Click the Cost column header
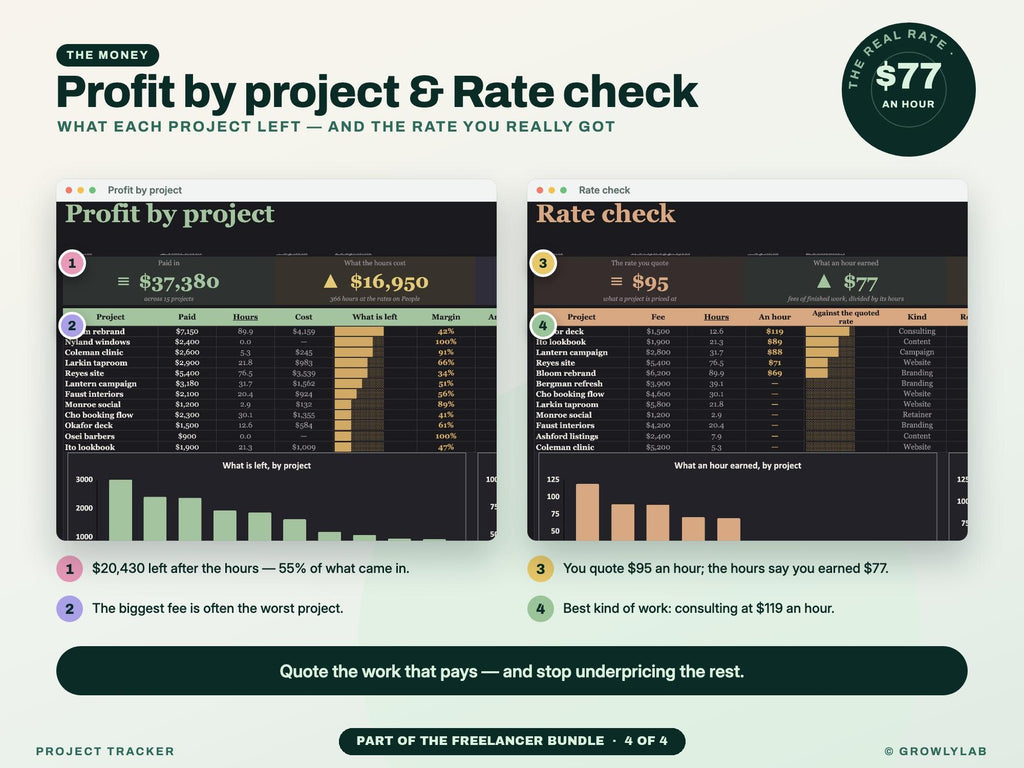 tap(304, 317)
